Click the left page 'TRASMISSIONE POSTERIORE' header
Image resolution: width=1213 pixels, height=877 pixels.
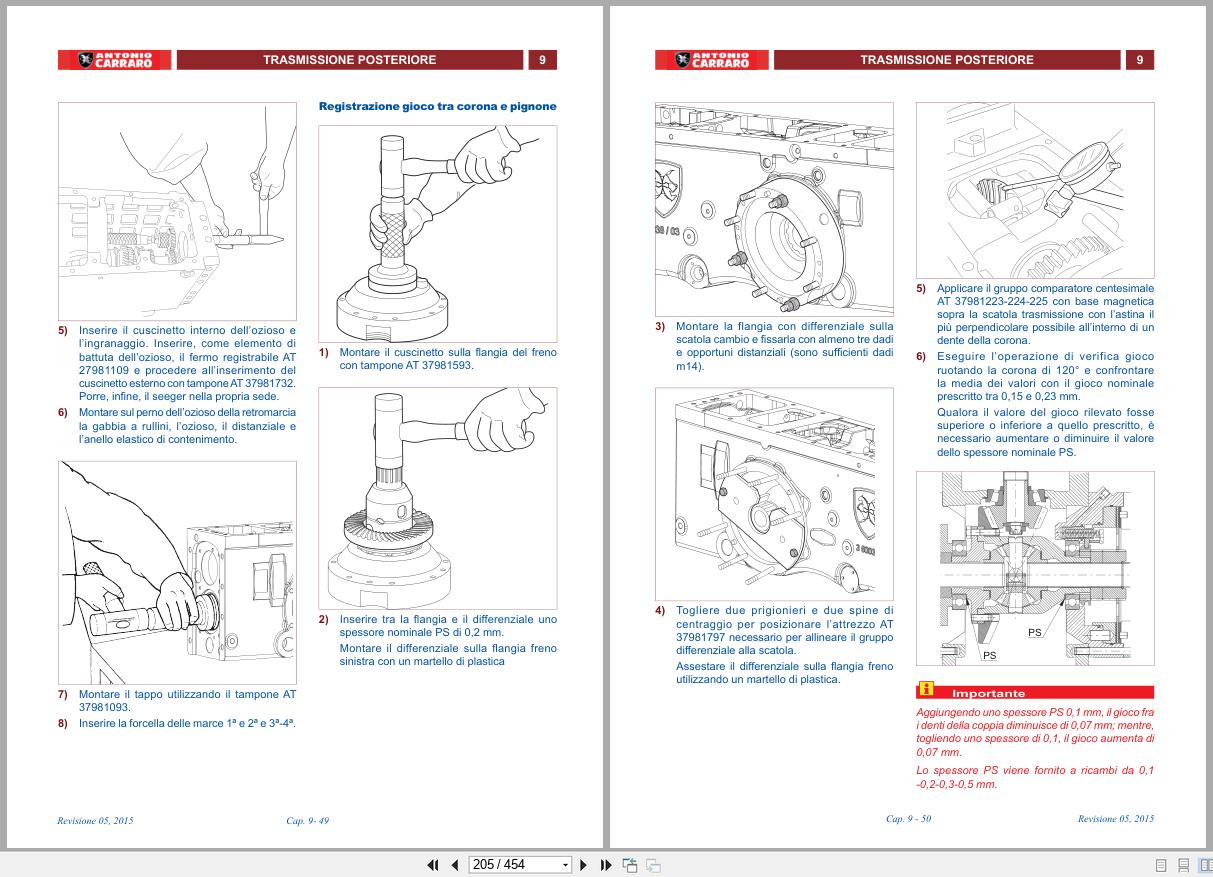(350, 60)
